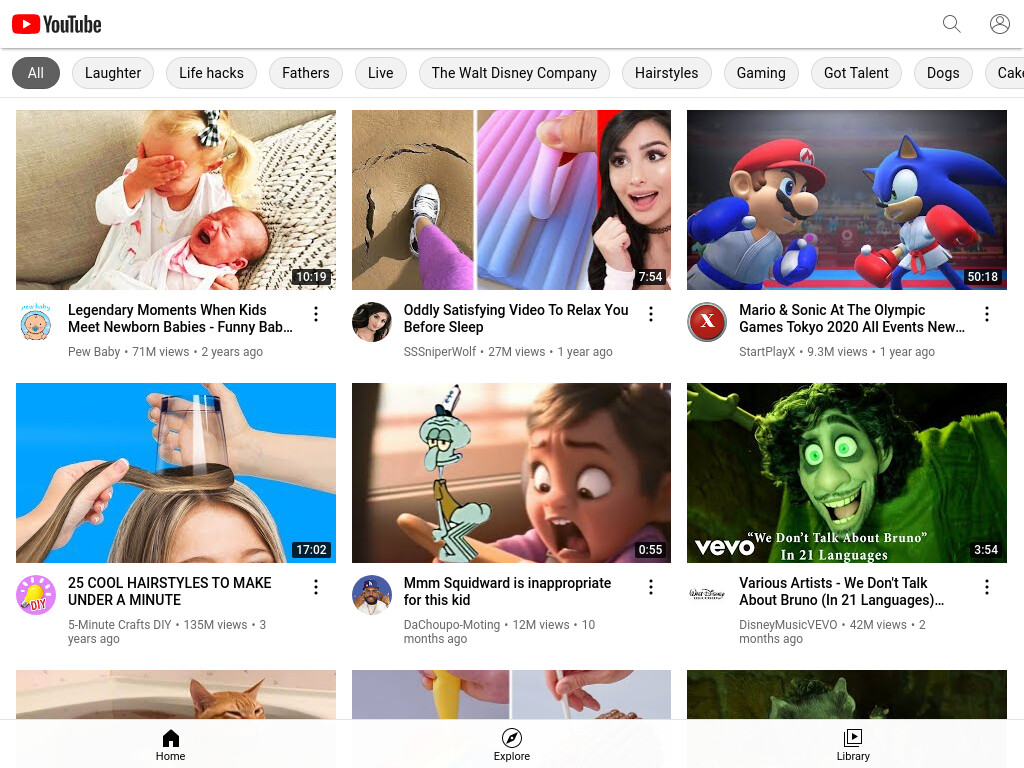Play the Mario and Sonic boxing thumbnail

[847, 200]
